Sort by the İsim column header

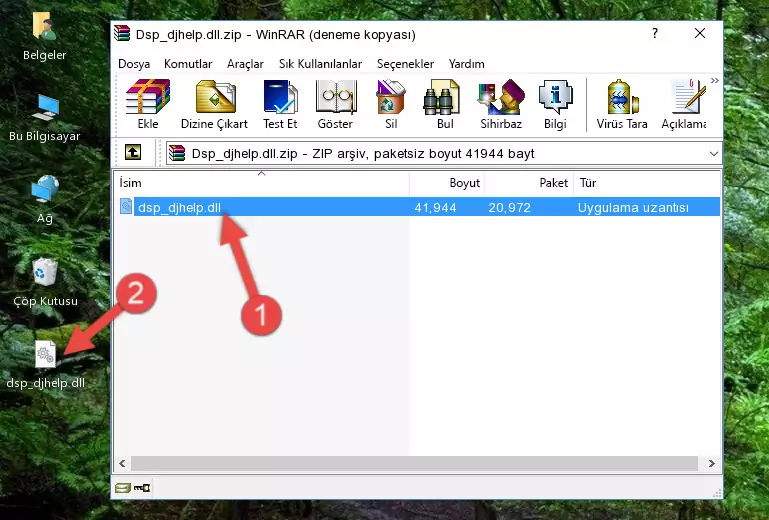point(262,182)
